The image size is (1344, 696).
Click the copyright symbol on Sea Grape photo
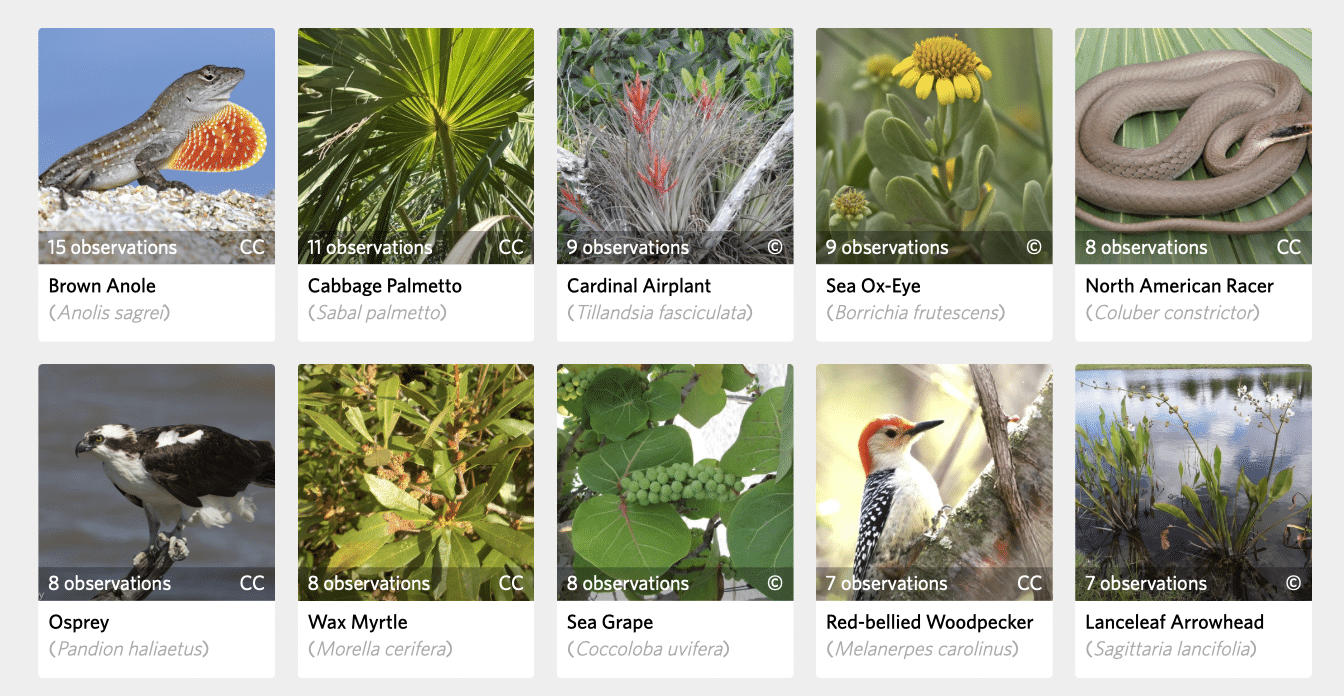pyautogui.click(x=775, y=583)
